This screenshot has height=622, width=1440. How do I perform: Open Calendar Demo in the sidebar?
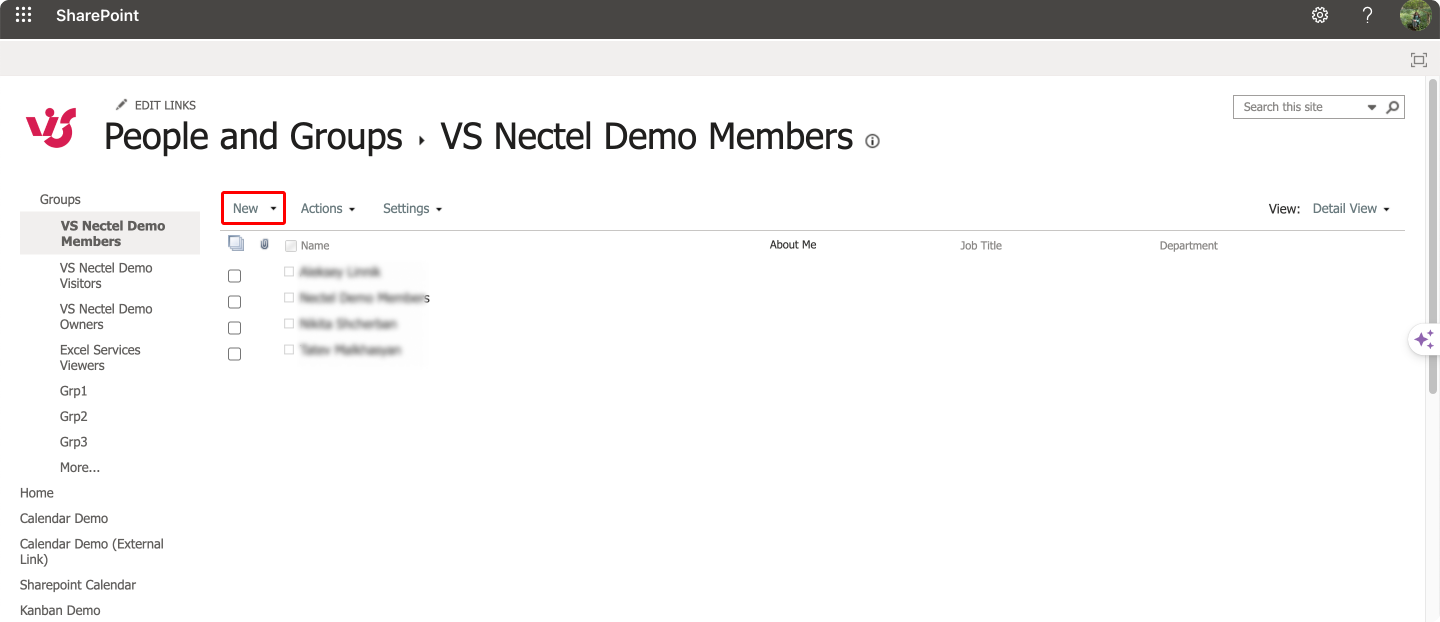click(64, 519)
